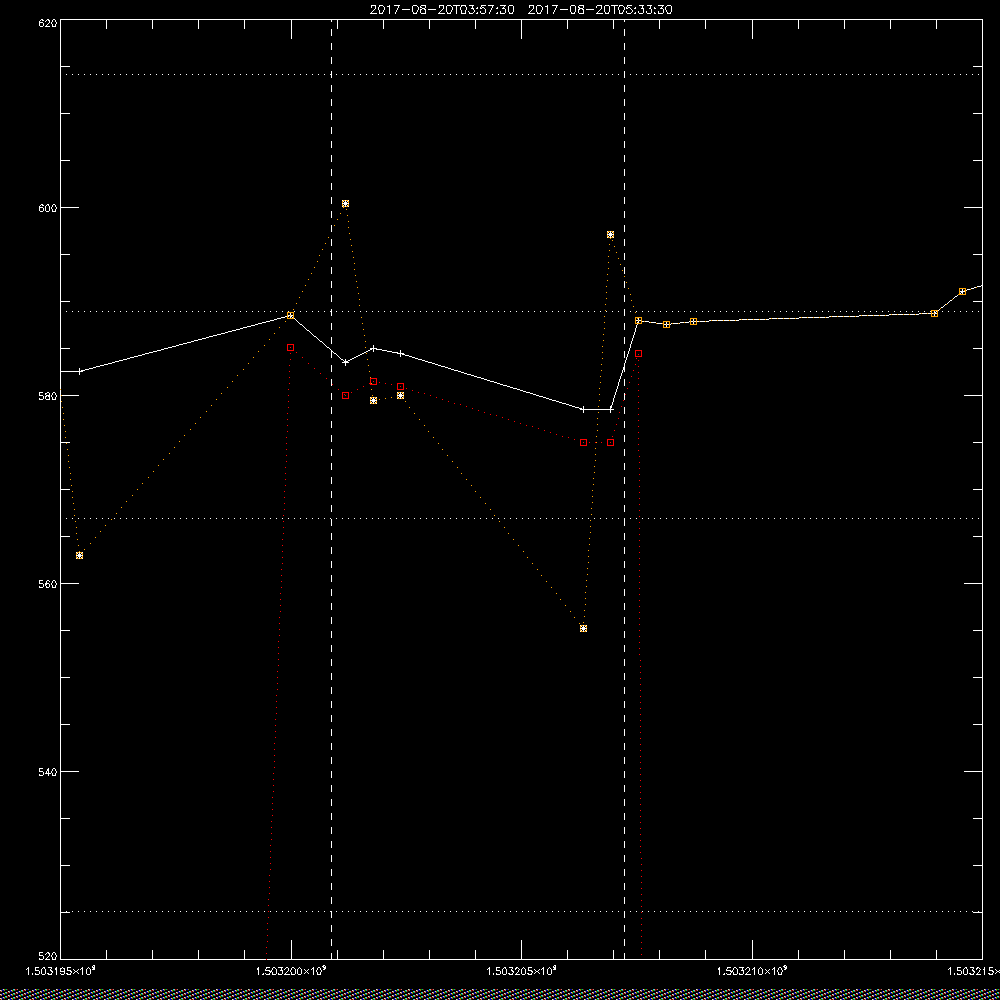Pick the highest orange data point near 600

click(346, 204)
